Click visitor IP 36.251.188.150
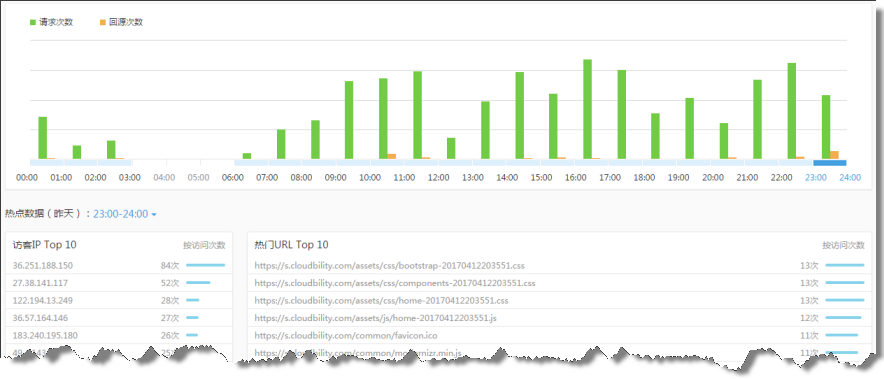884x379 pixels. coord(43,266)
